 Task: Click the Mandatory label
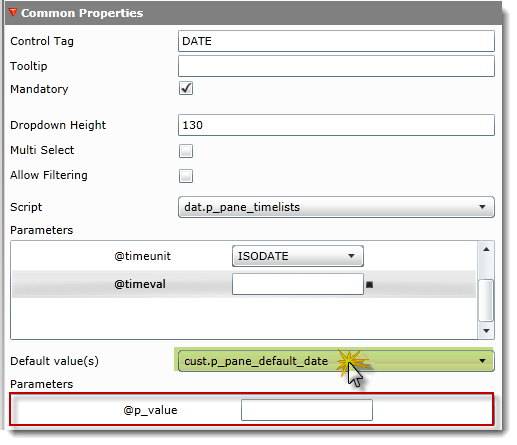39,89
